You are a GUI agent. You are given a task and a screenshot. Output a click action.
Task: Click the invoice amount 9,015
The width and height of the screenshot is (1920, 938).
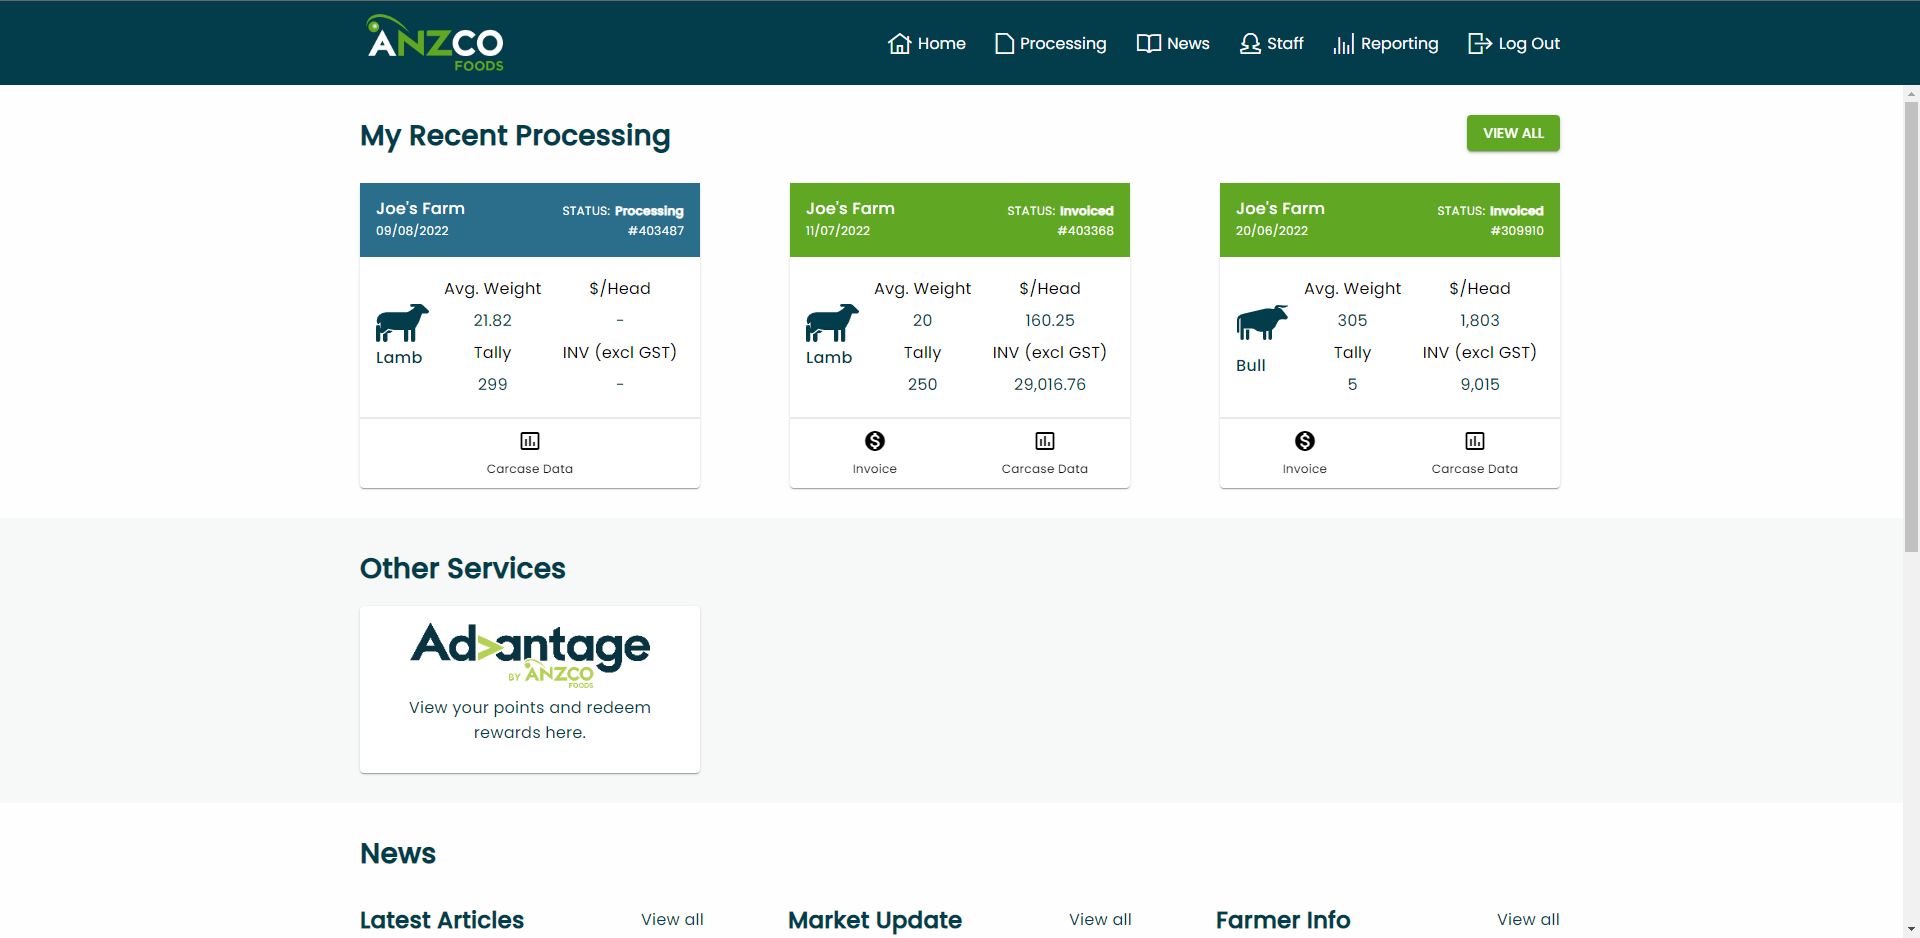click(1480, 384)
